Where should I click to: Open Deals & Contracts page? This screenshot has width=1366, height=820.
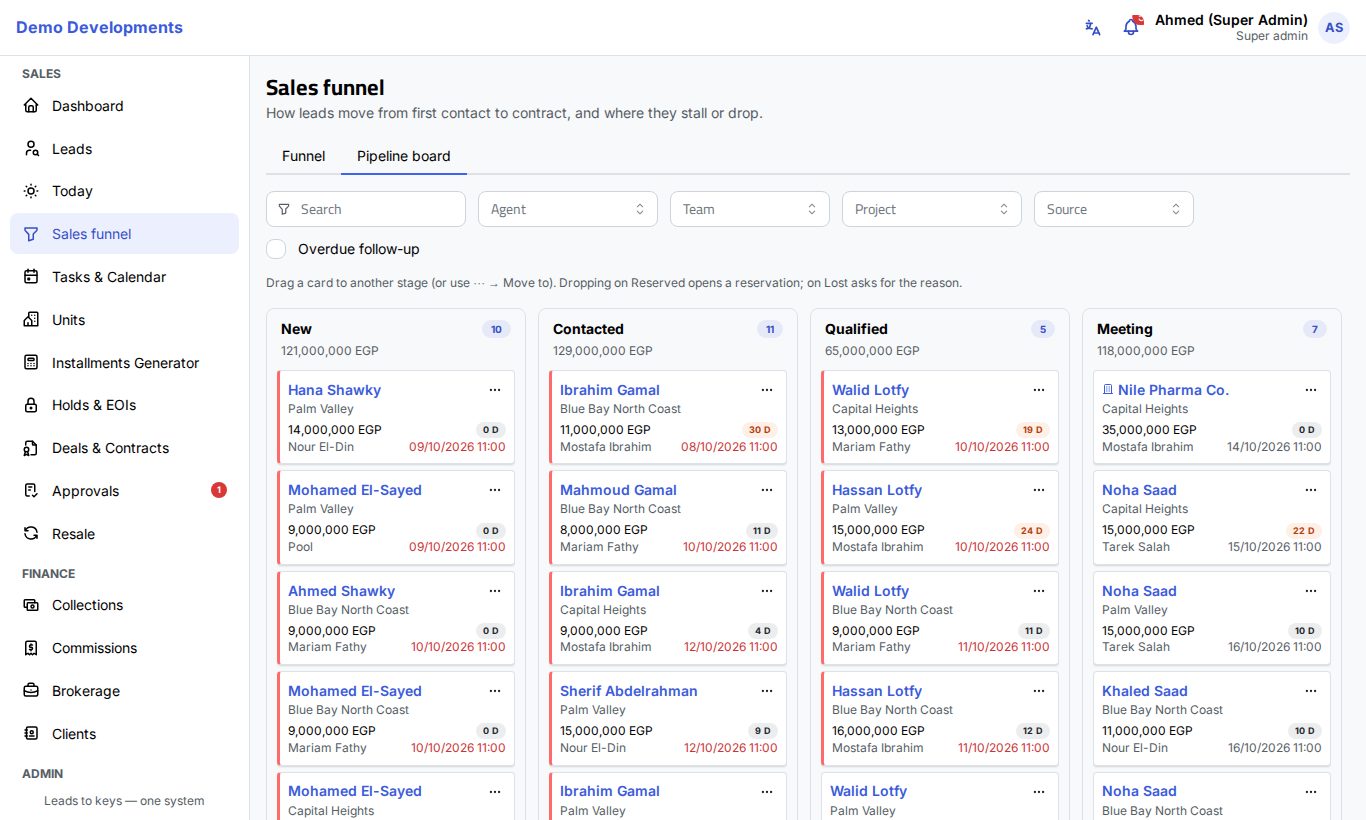124,448
